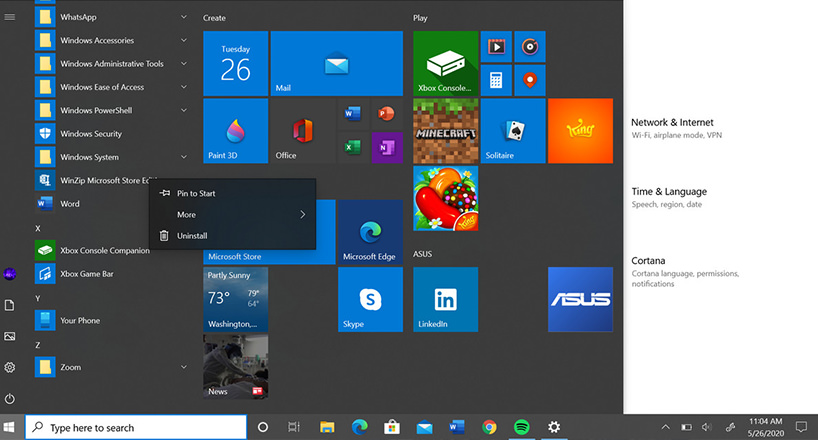818x440 pixels.
Task: Open the orange King tile
Action: pos(580,131)
